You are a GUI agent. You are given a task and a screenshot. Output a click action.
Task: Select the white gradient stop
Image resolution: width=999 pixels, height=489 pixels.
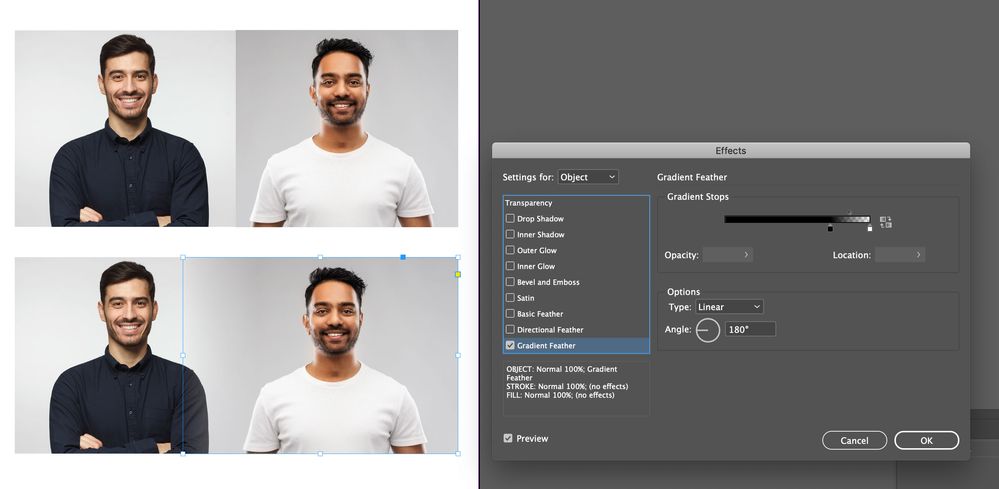pyautogui.click(x=870, y=228)
